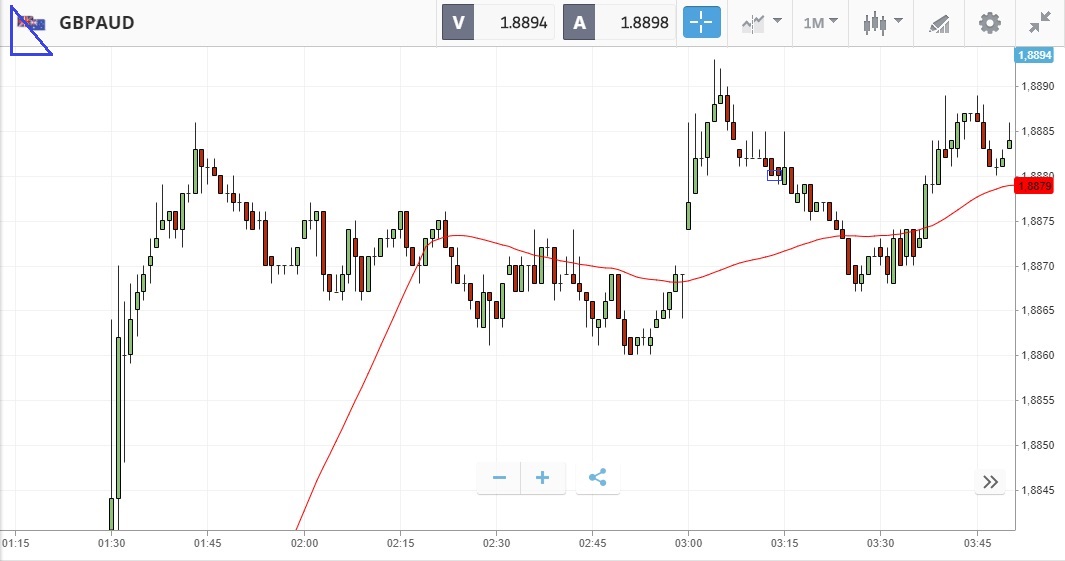Open the 1M timeframe dropdown
Screen dimensions: 1065x561
(820, 22)
